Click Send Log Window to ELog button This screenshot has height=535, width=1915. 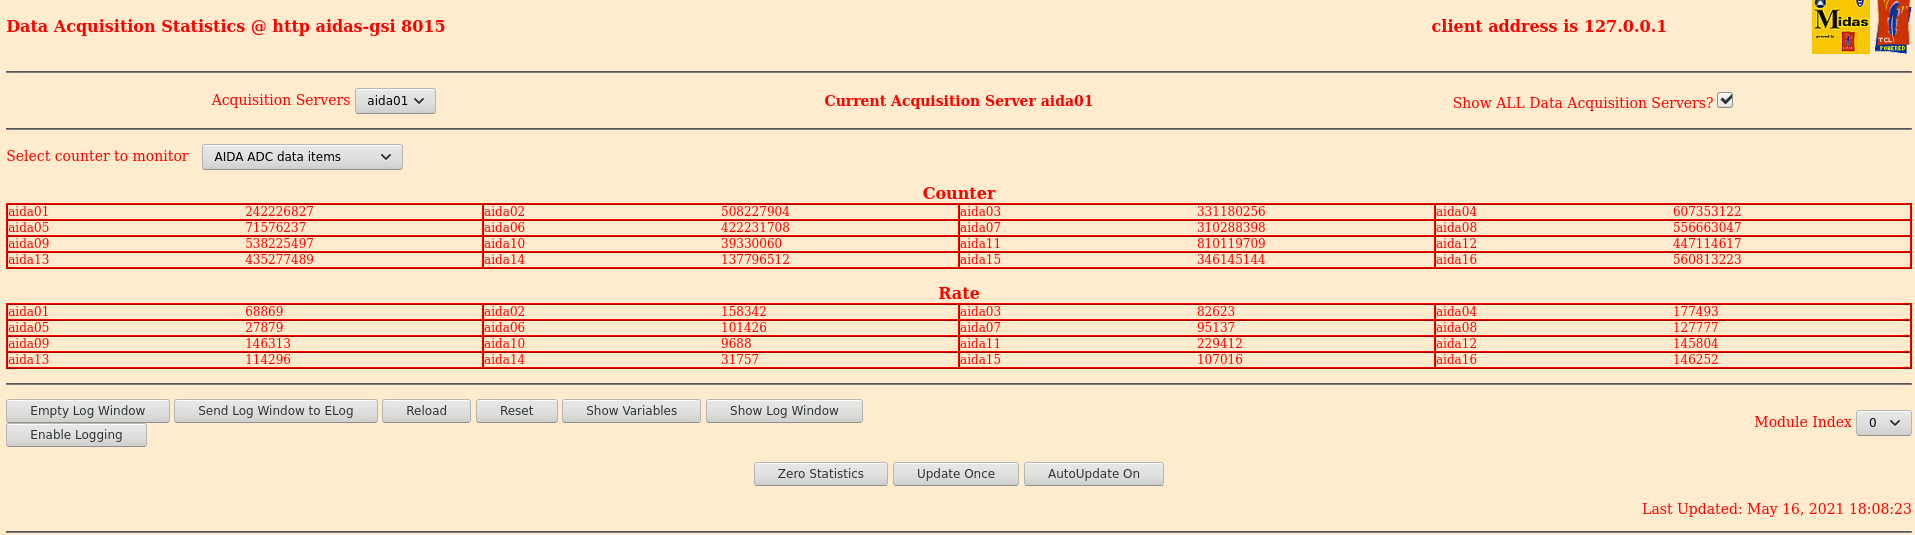[276, 411]
